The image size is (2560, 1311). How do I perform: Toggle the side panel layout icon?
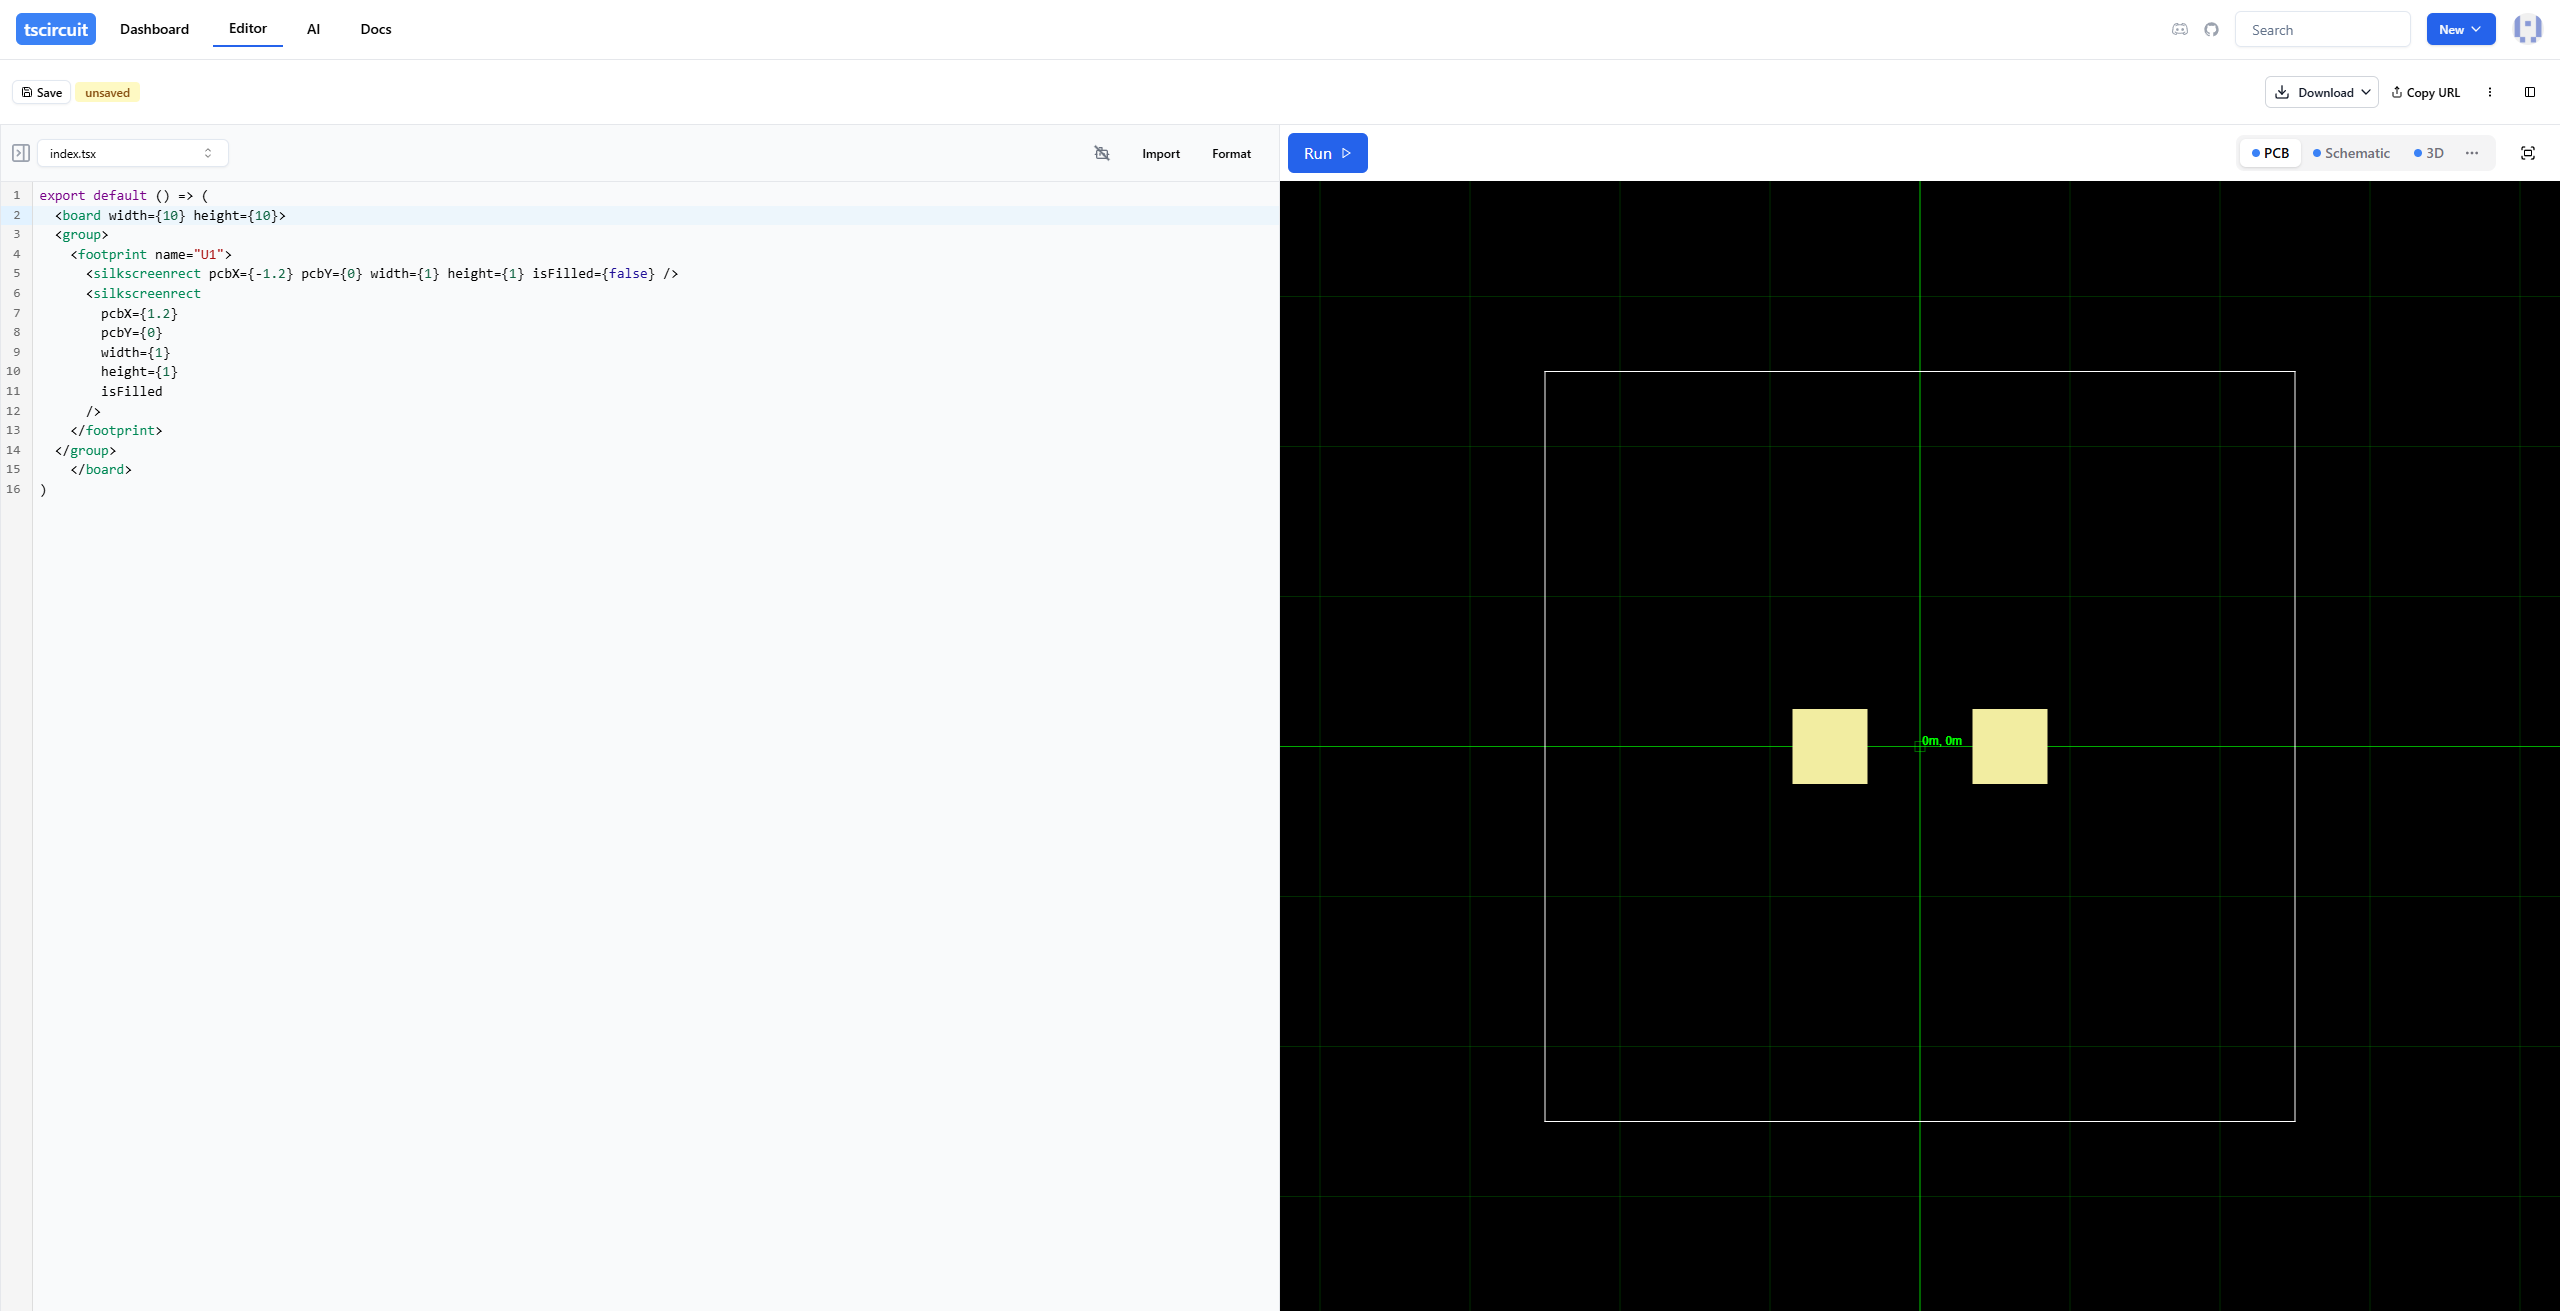[2529, 92]
